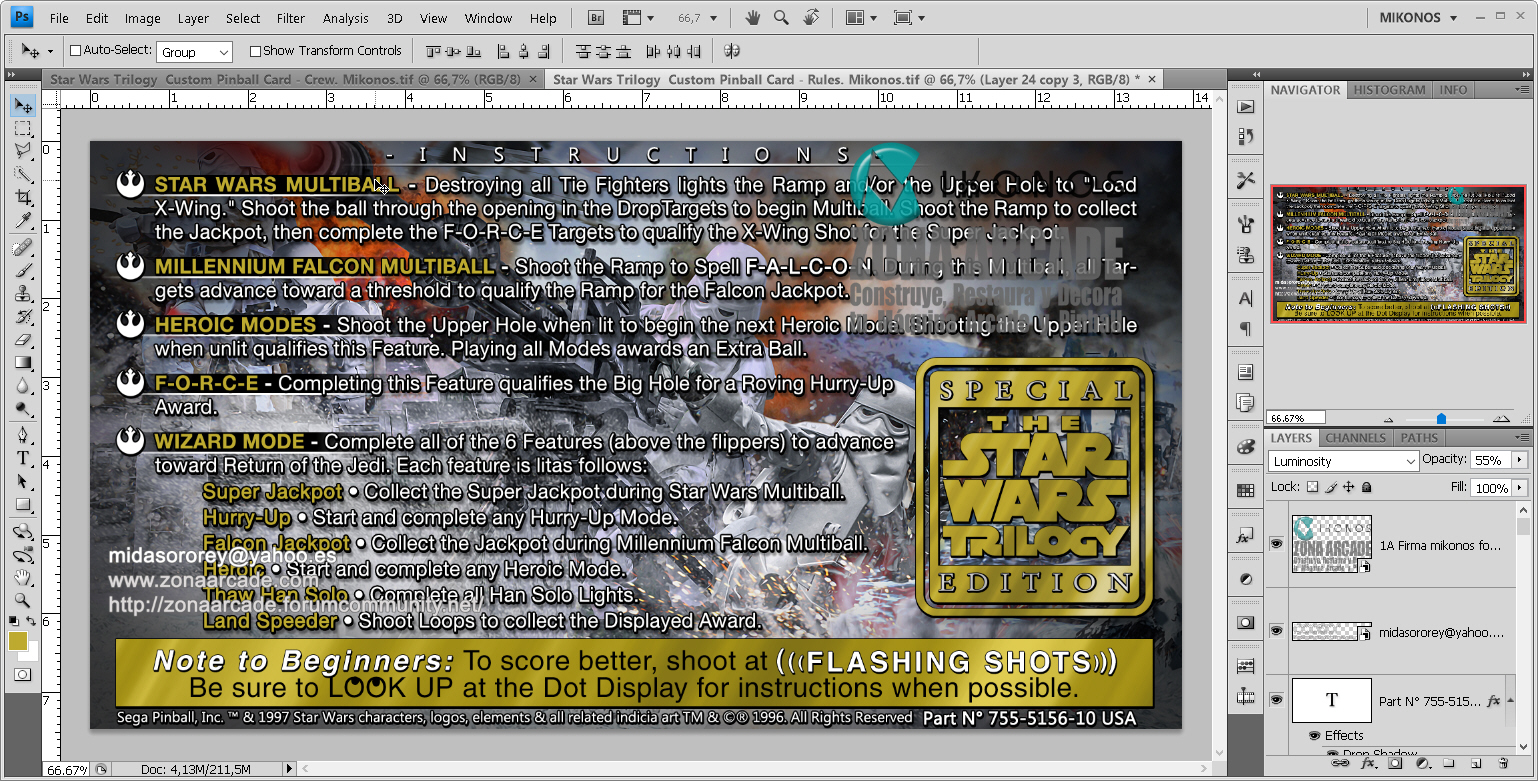Image resolution: width=1538 pixels, height=781 pixels.
Task: Select the Crop tool
Action: (x=23, y=198)
